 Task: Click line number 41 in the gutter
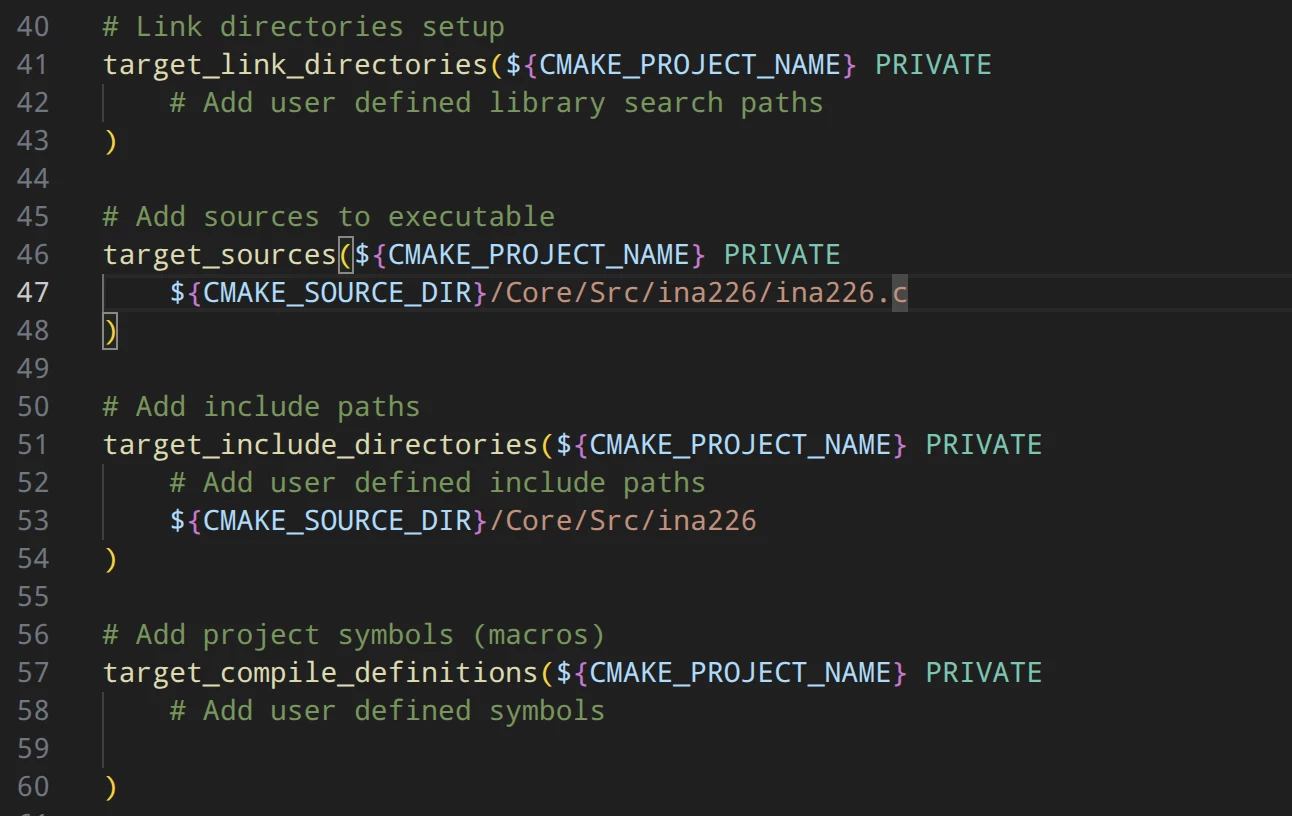point(33,64)
